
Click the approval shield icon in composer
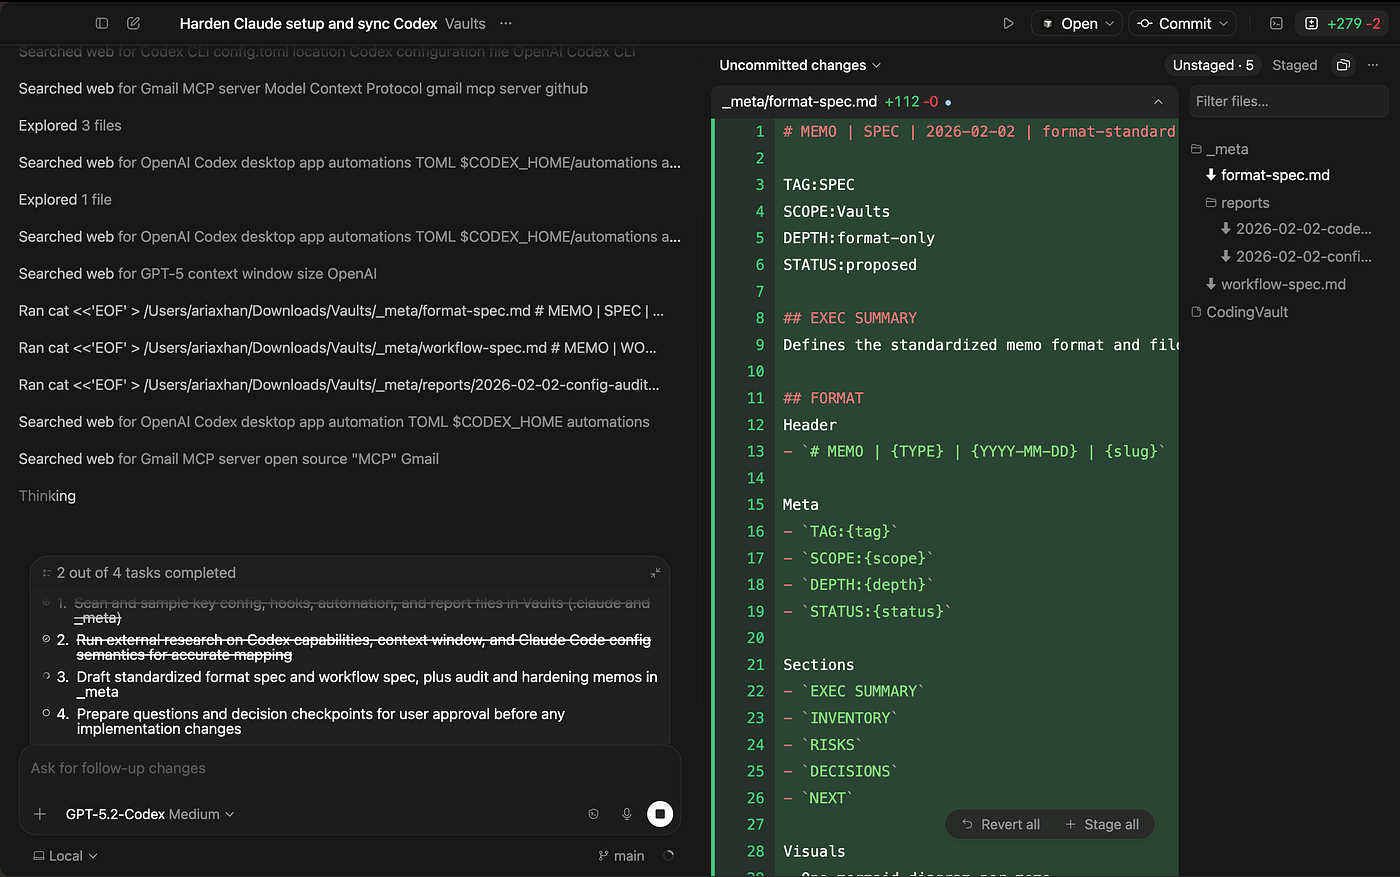(593, 814)
